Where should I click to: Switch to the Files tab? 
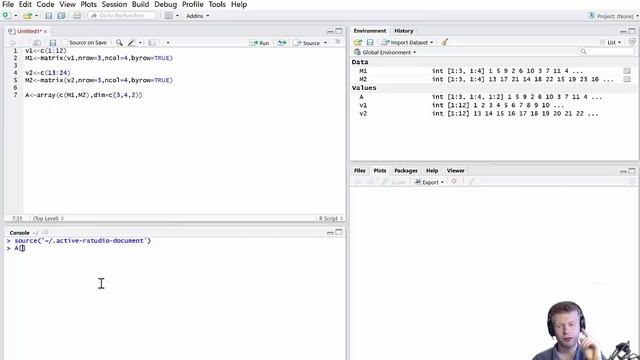coord(360,171)
